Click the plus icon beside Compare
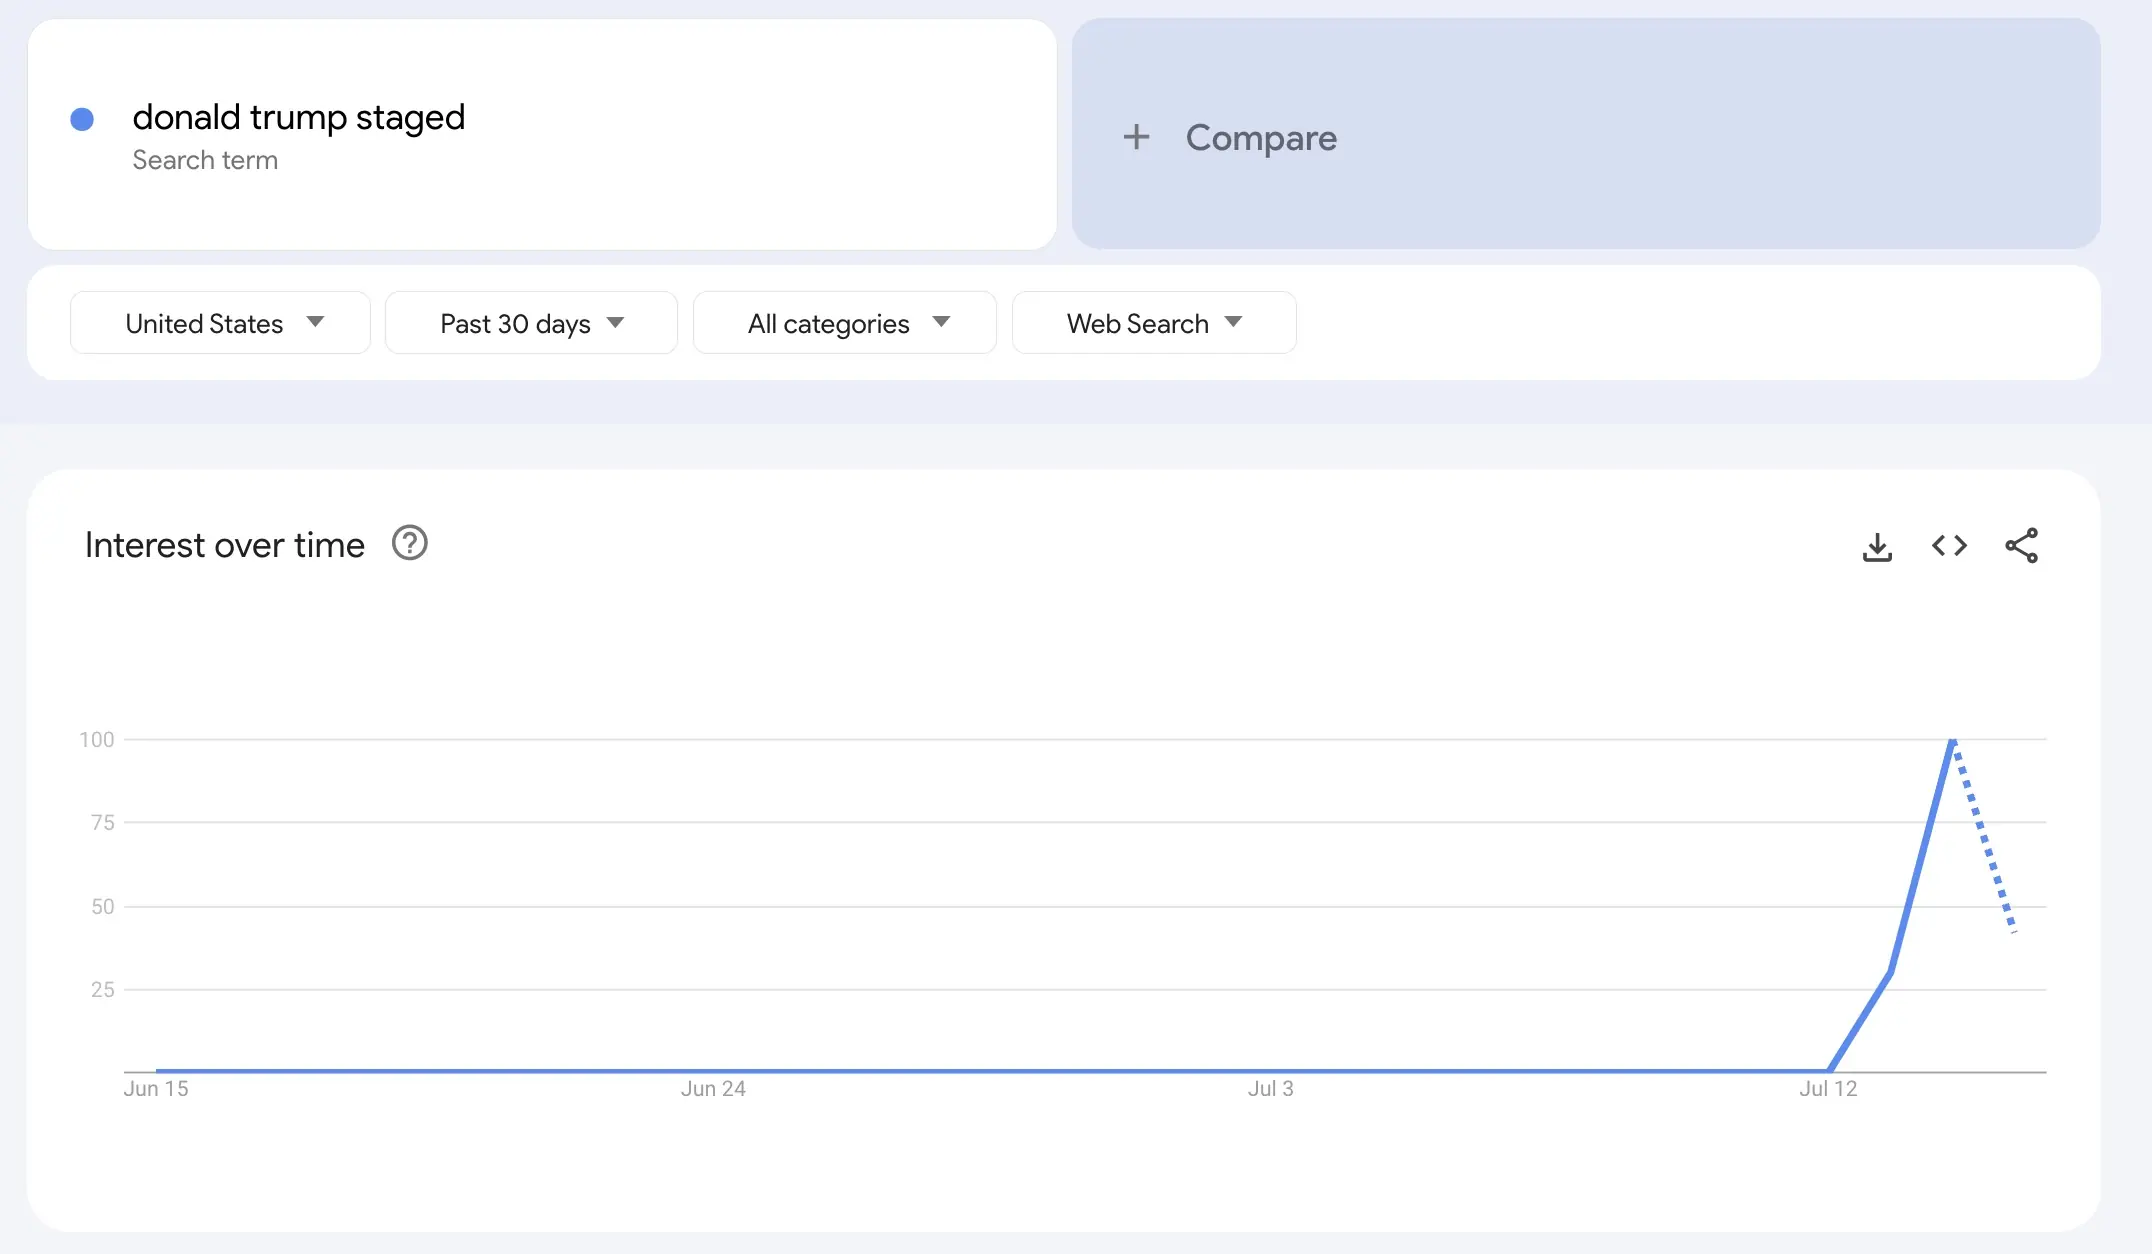This screenshot has height=1254, width=2152. [1136, 137]
